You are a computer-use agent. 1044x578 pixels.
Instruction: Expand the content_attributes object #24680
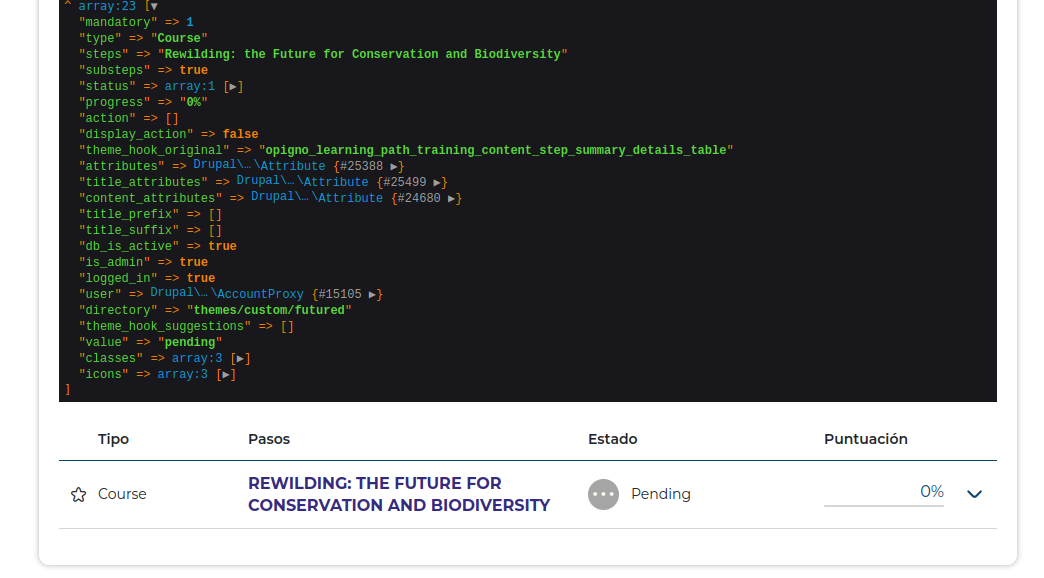tap(453, 199)
